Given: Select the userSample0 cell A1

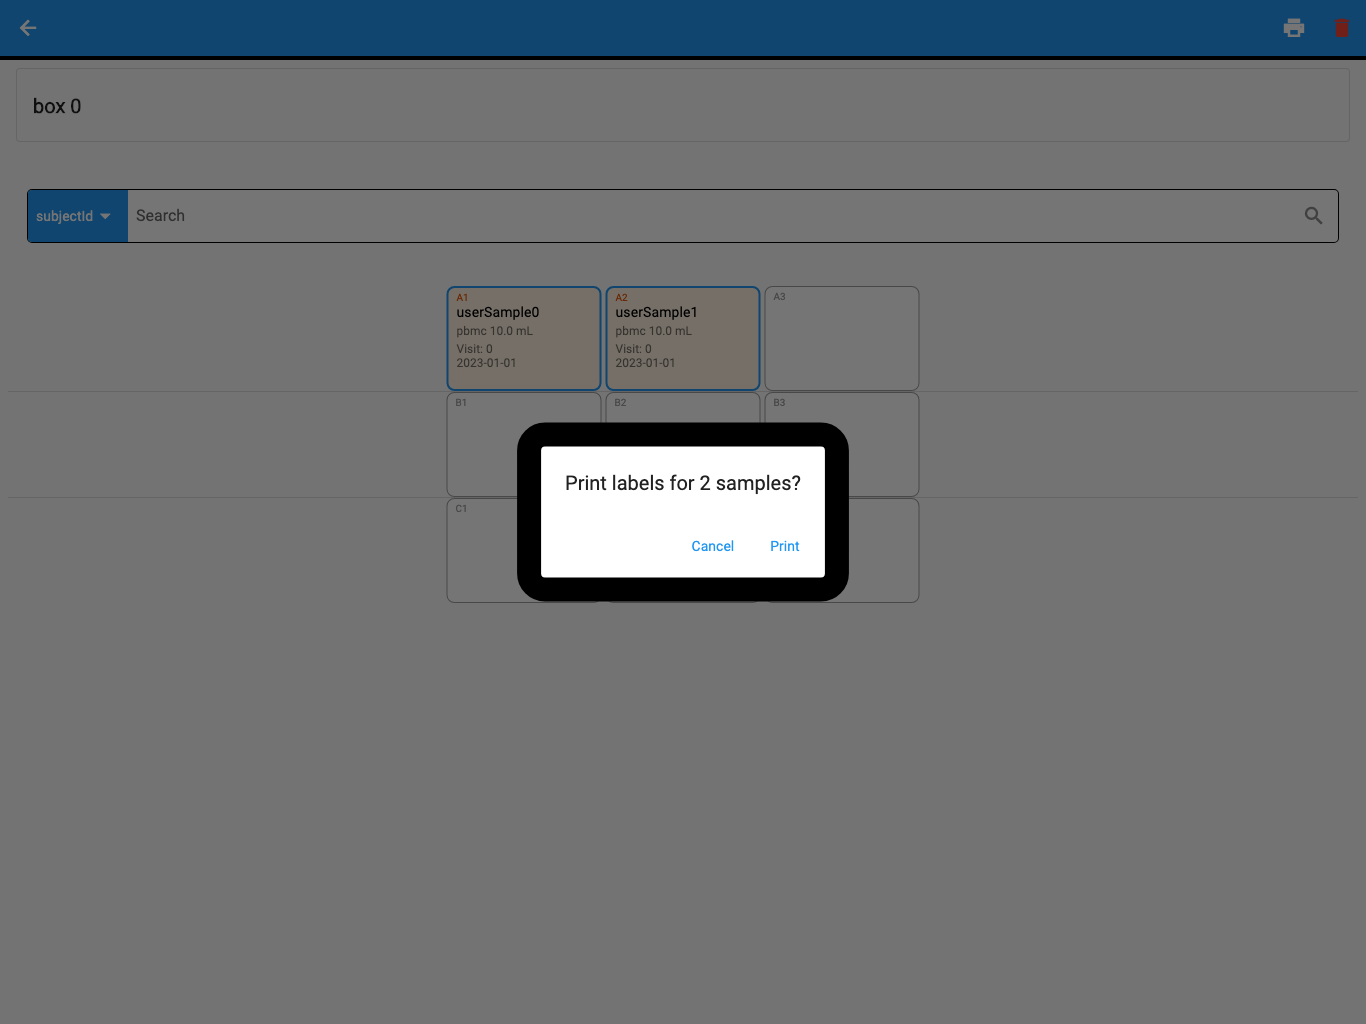Looking at the screenshot, I should [524, 338].
